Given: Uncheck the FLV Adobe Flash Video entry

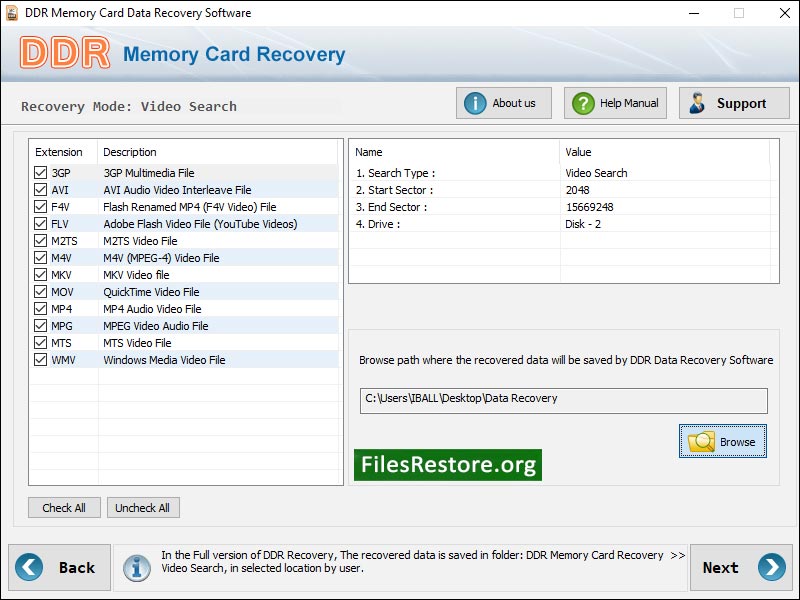Looking at the screenshot, I should tap(38, 223).
